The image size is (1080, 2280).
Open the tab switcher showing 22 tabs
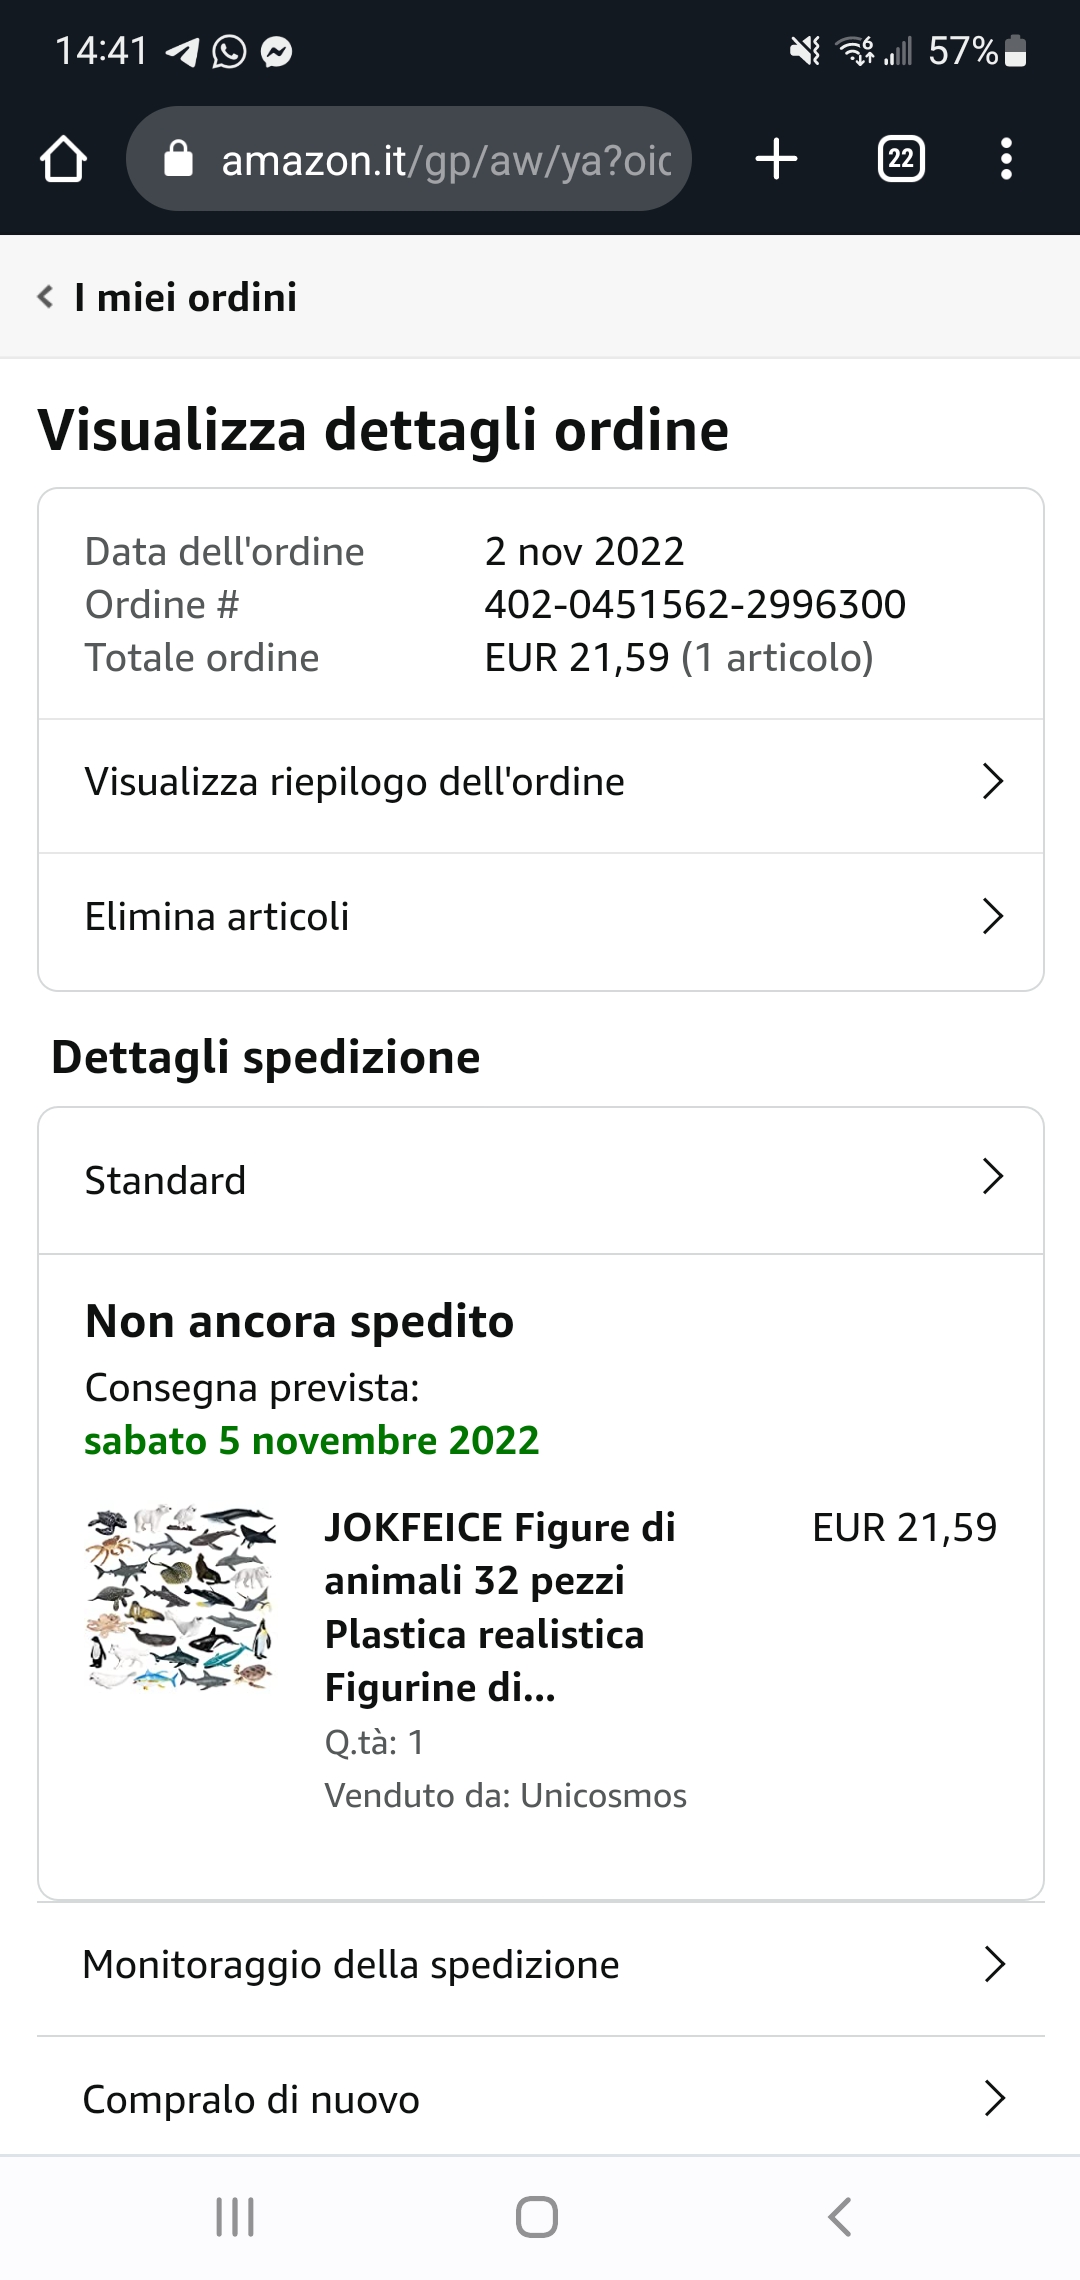click(x=900, y=159)
